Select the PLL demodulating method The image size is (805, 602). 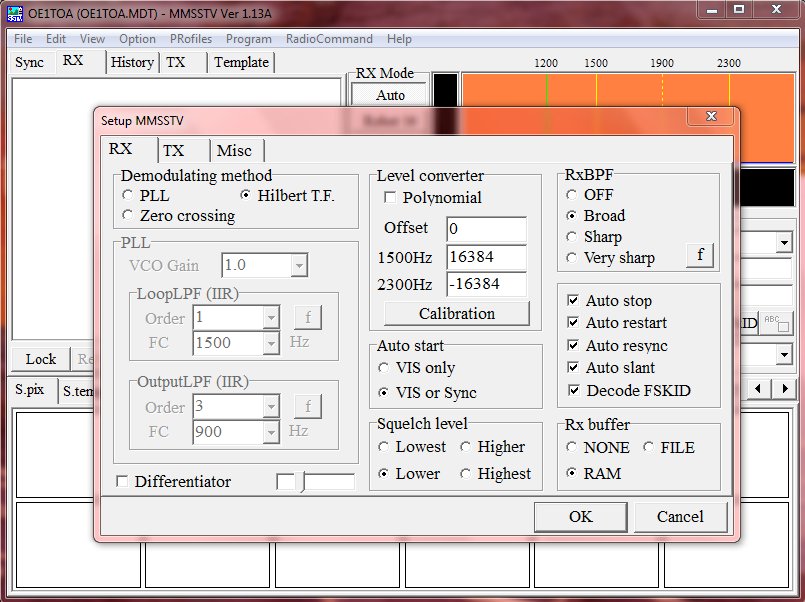[x=127, y=195]
